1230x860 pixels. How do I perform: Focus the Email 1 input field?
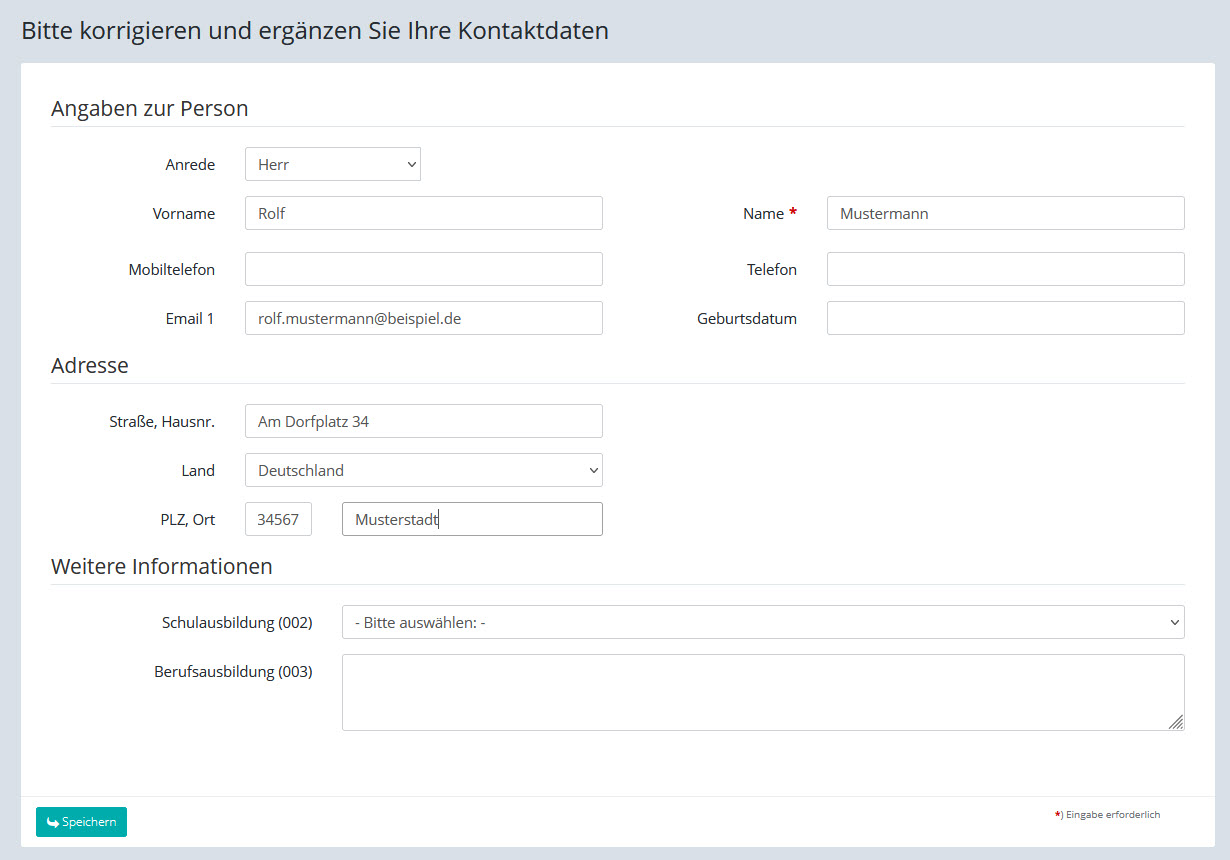pos(423,318)
